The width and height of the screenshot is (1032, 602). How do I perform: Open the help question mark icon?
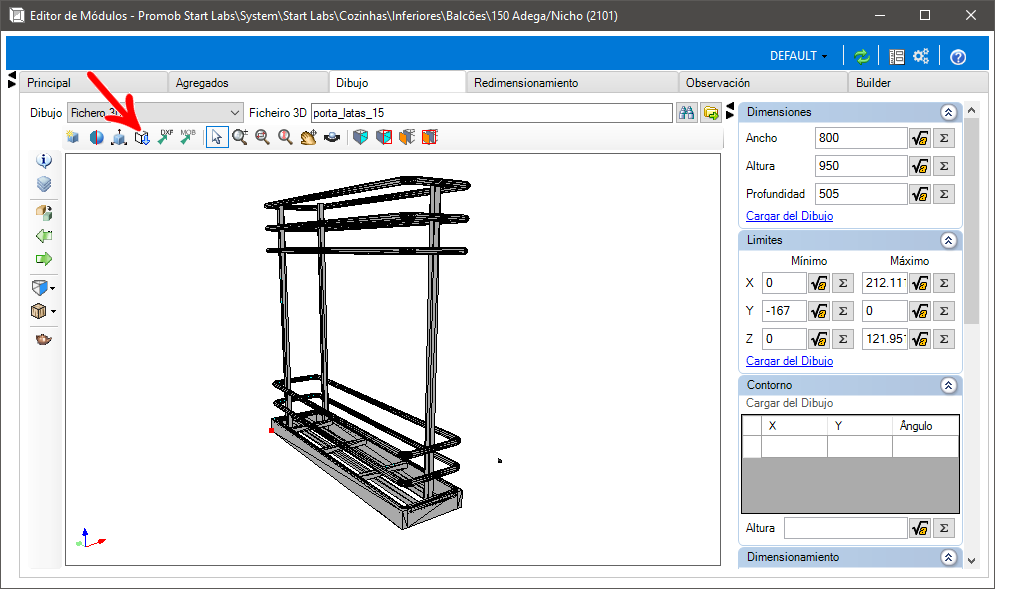[958, 57]
